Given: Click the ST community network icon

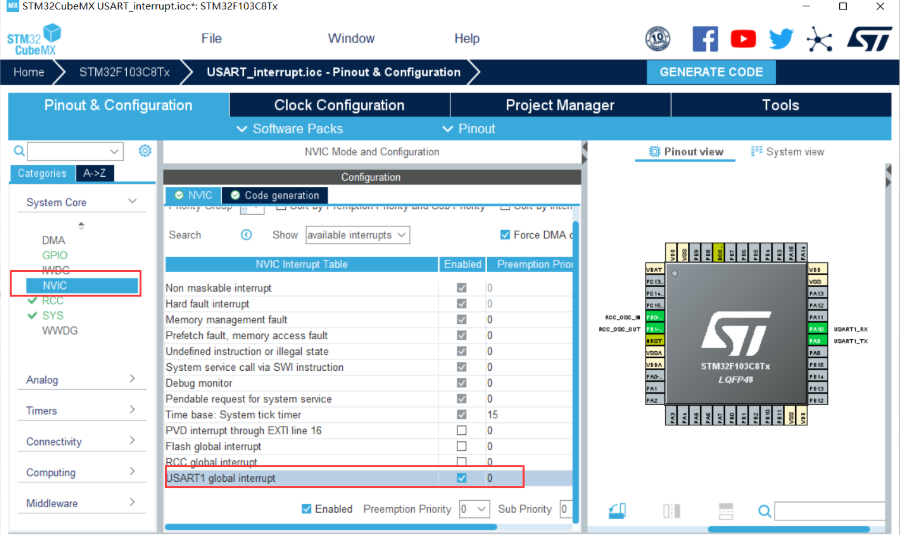Looking at the screenshot, I should [819, 39].
